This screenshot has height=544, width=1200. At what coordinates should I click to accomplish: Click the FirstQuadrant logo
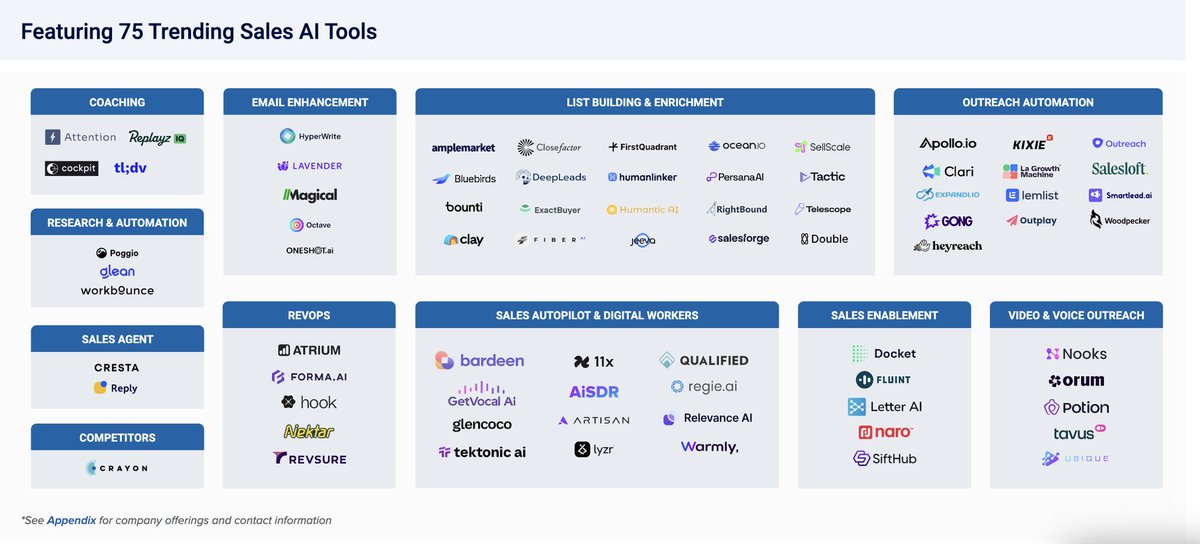tap(642, 147)
